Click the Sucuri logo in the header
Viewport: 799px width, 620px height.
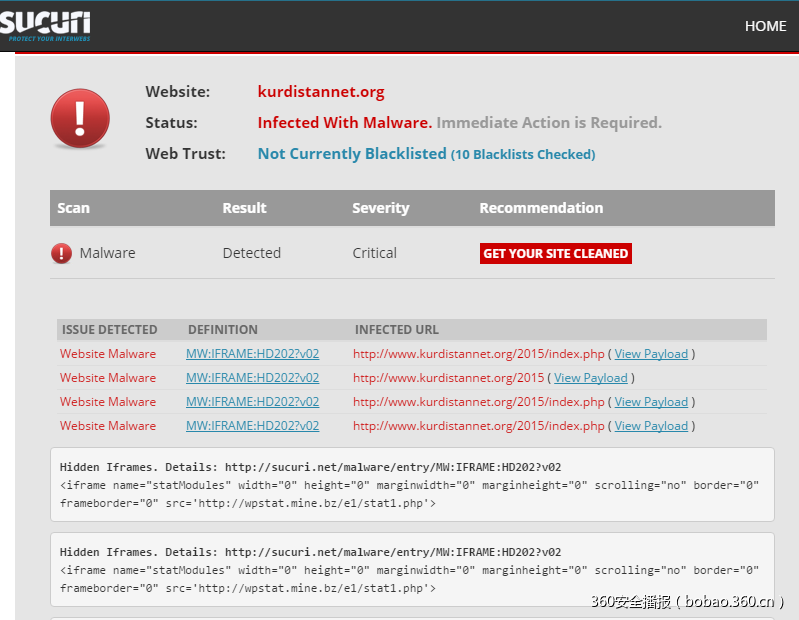[x=45, y=26]
